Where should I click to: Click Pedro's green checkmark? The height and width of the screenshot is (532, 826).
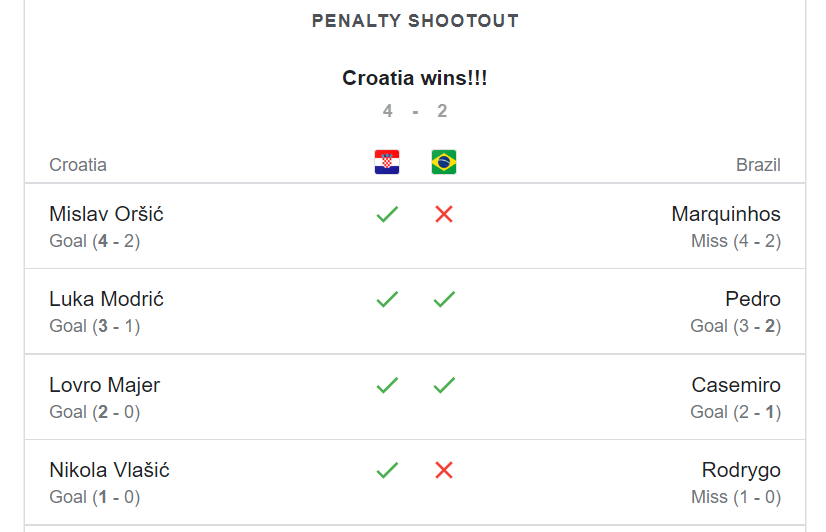click(x=444, y=299)
